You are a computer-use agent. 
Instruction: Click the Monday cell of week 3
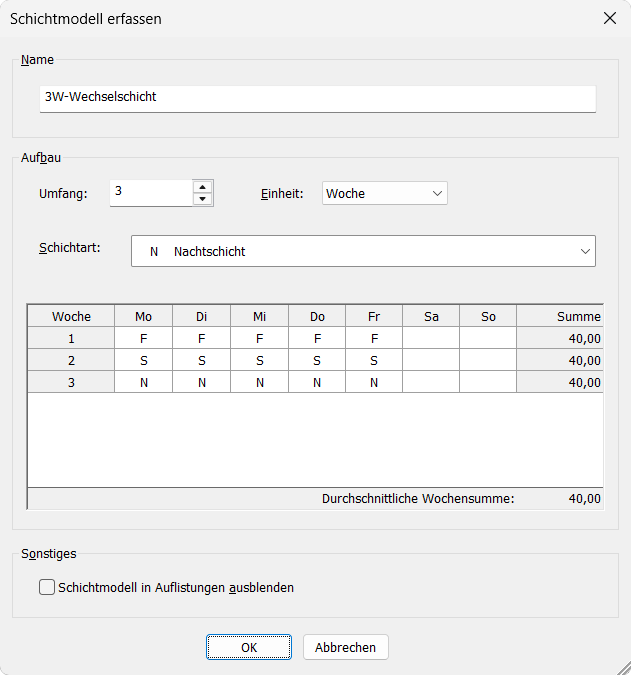(x=144, y=382)
